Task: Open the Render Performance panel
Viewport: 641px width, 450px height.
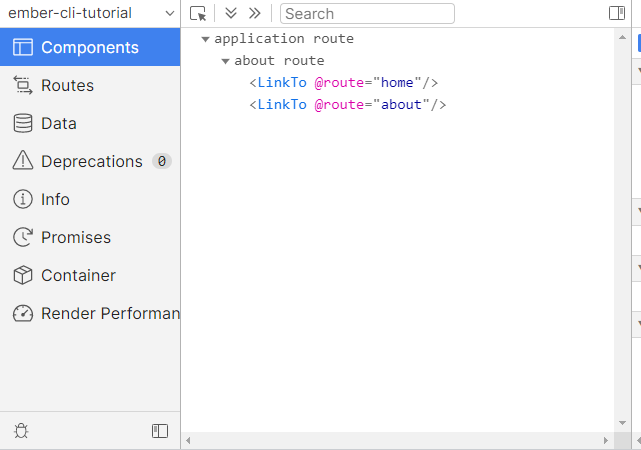Action: point(90,313)
